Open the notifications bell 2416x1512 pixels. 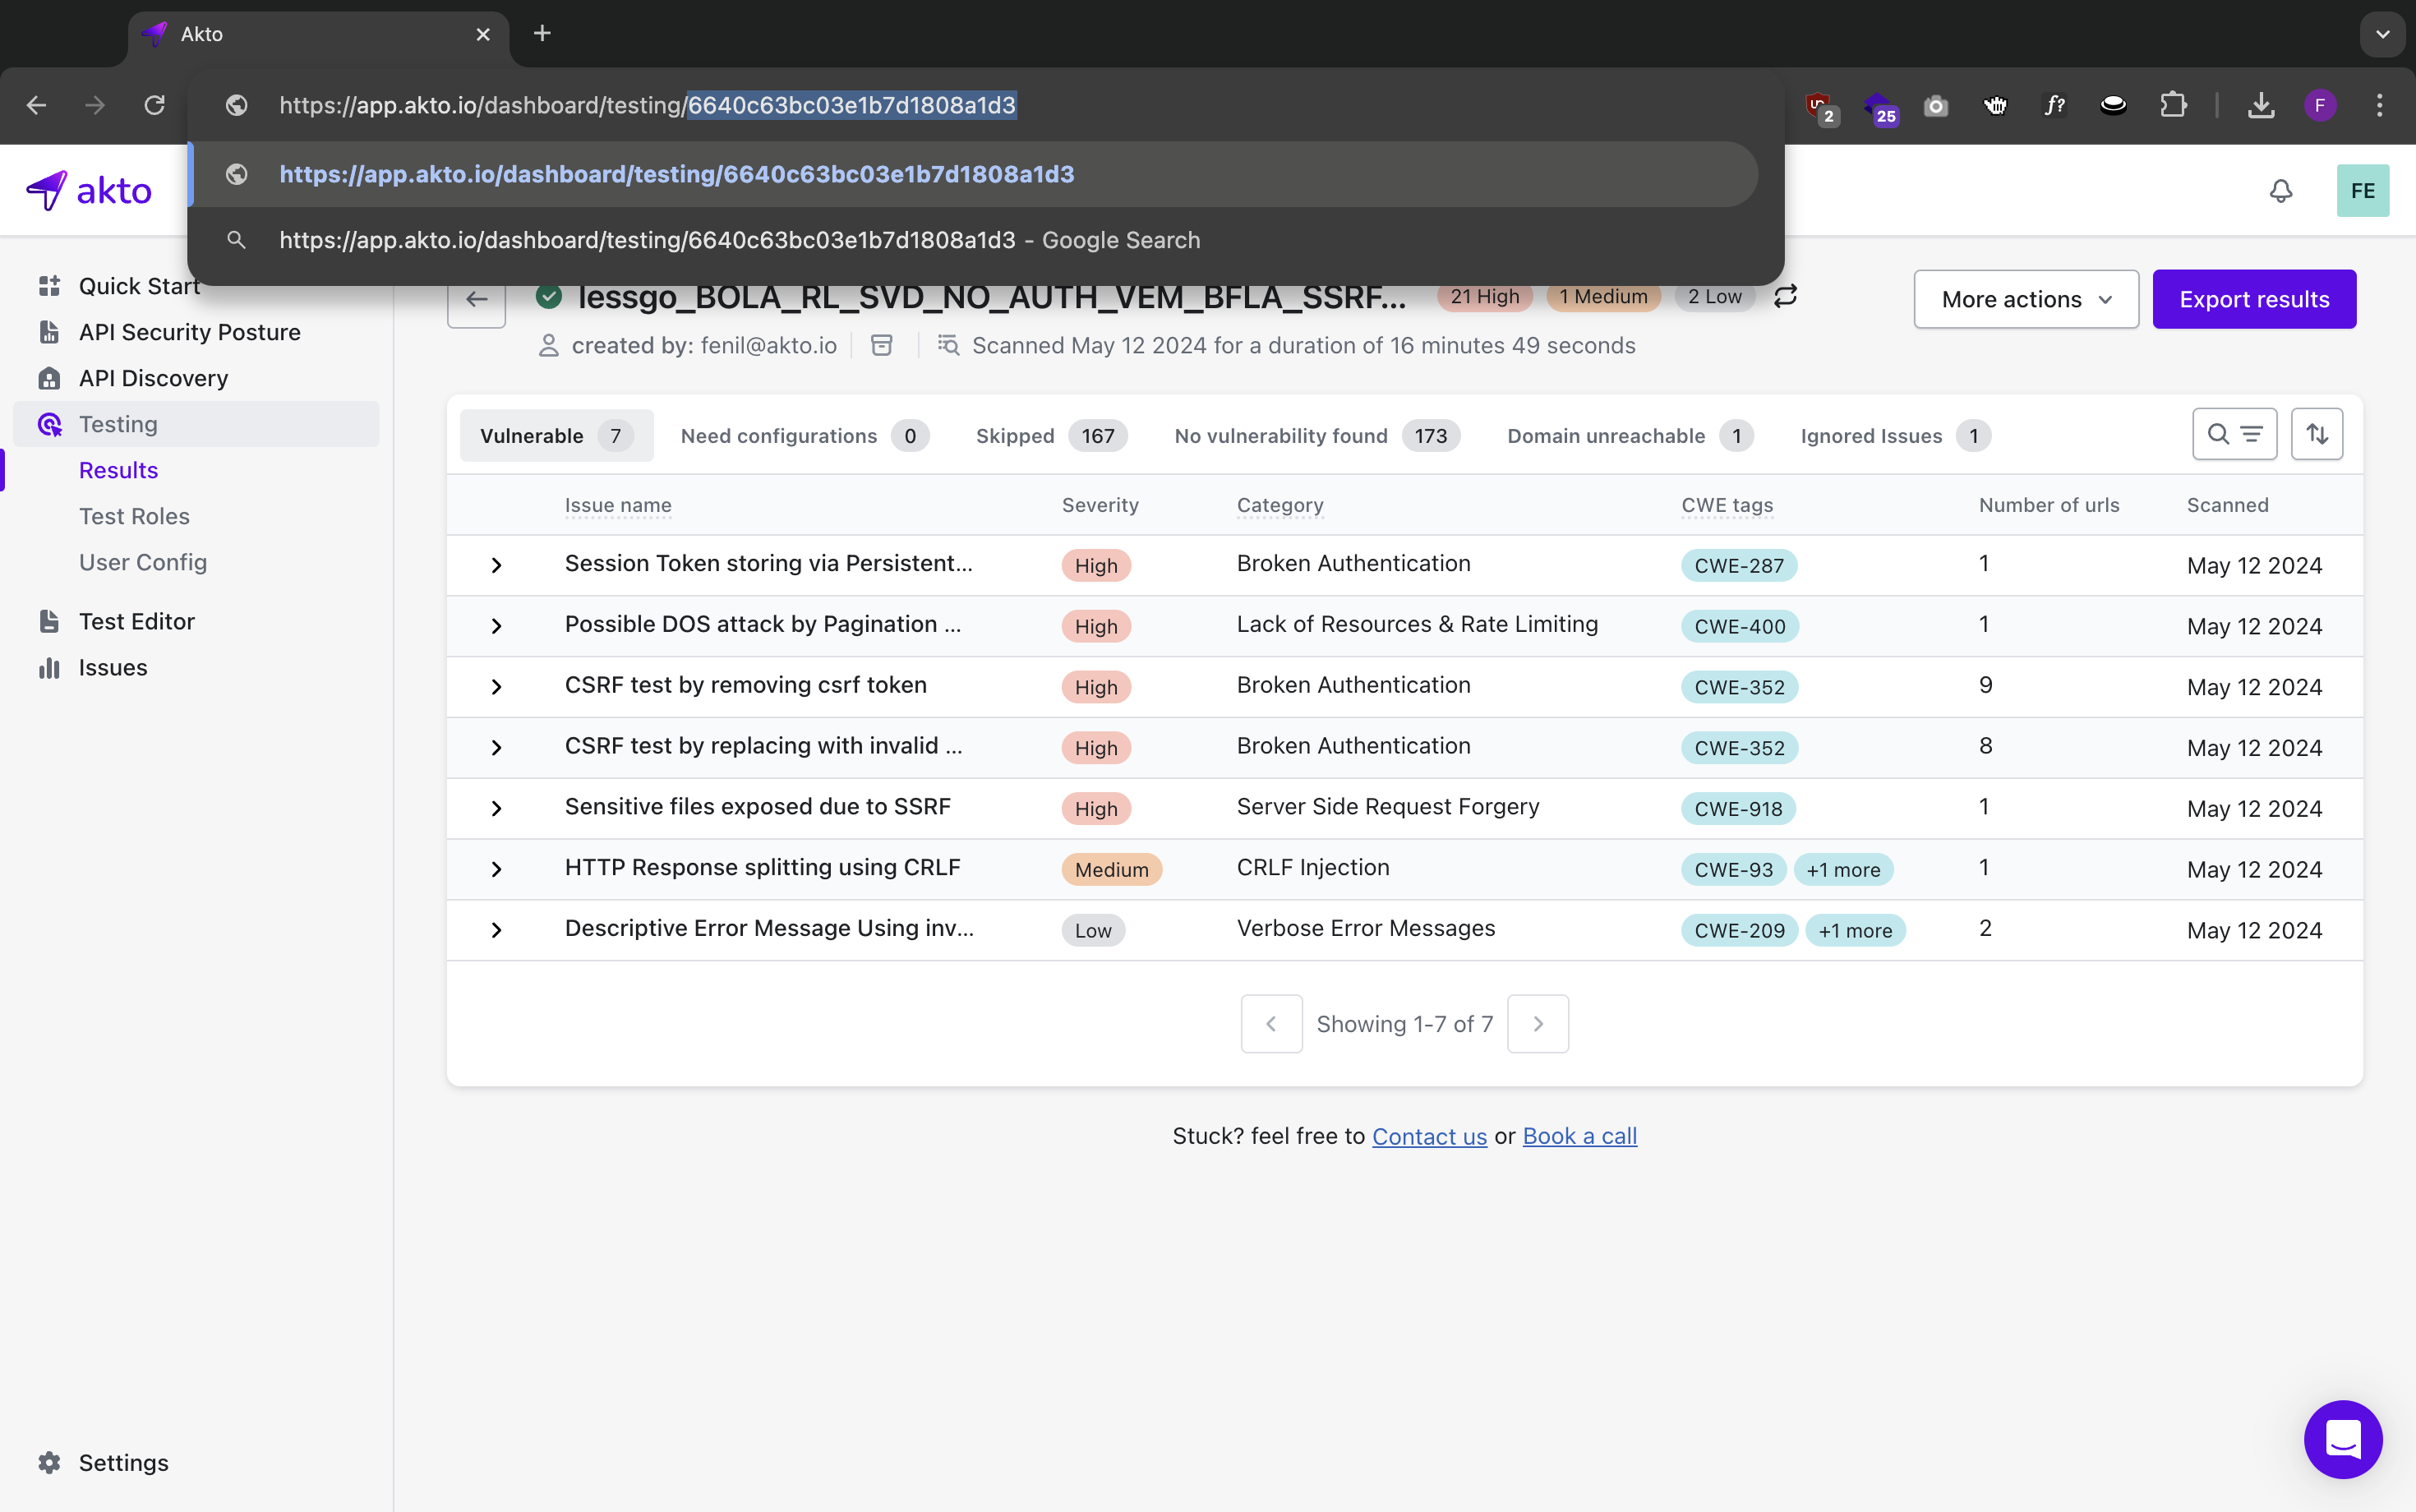[x=2280, y=191]
